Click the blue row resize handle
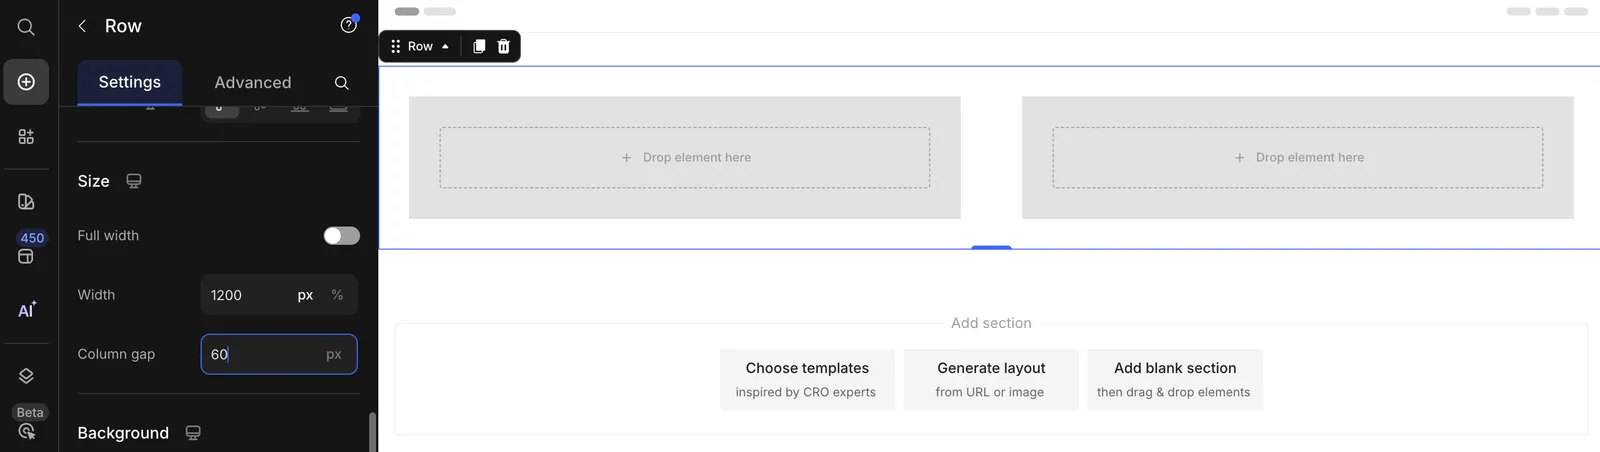The image size is (1600, 452). pyautogui.click(x=991, y=247)
